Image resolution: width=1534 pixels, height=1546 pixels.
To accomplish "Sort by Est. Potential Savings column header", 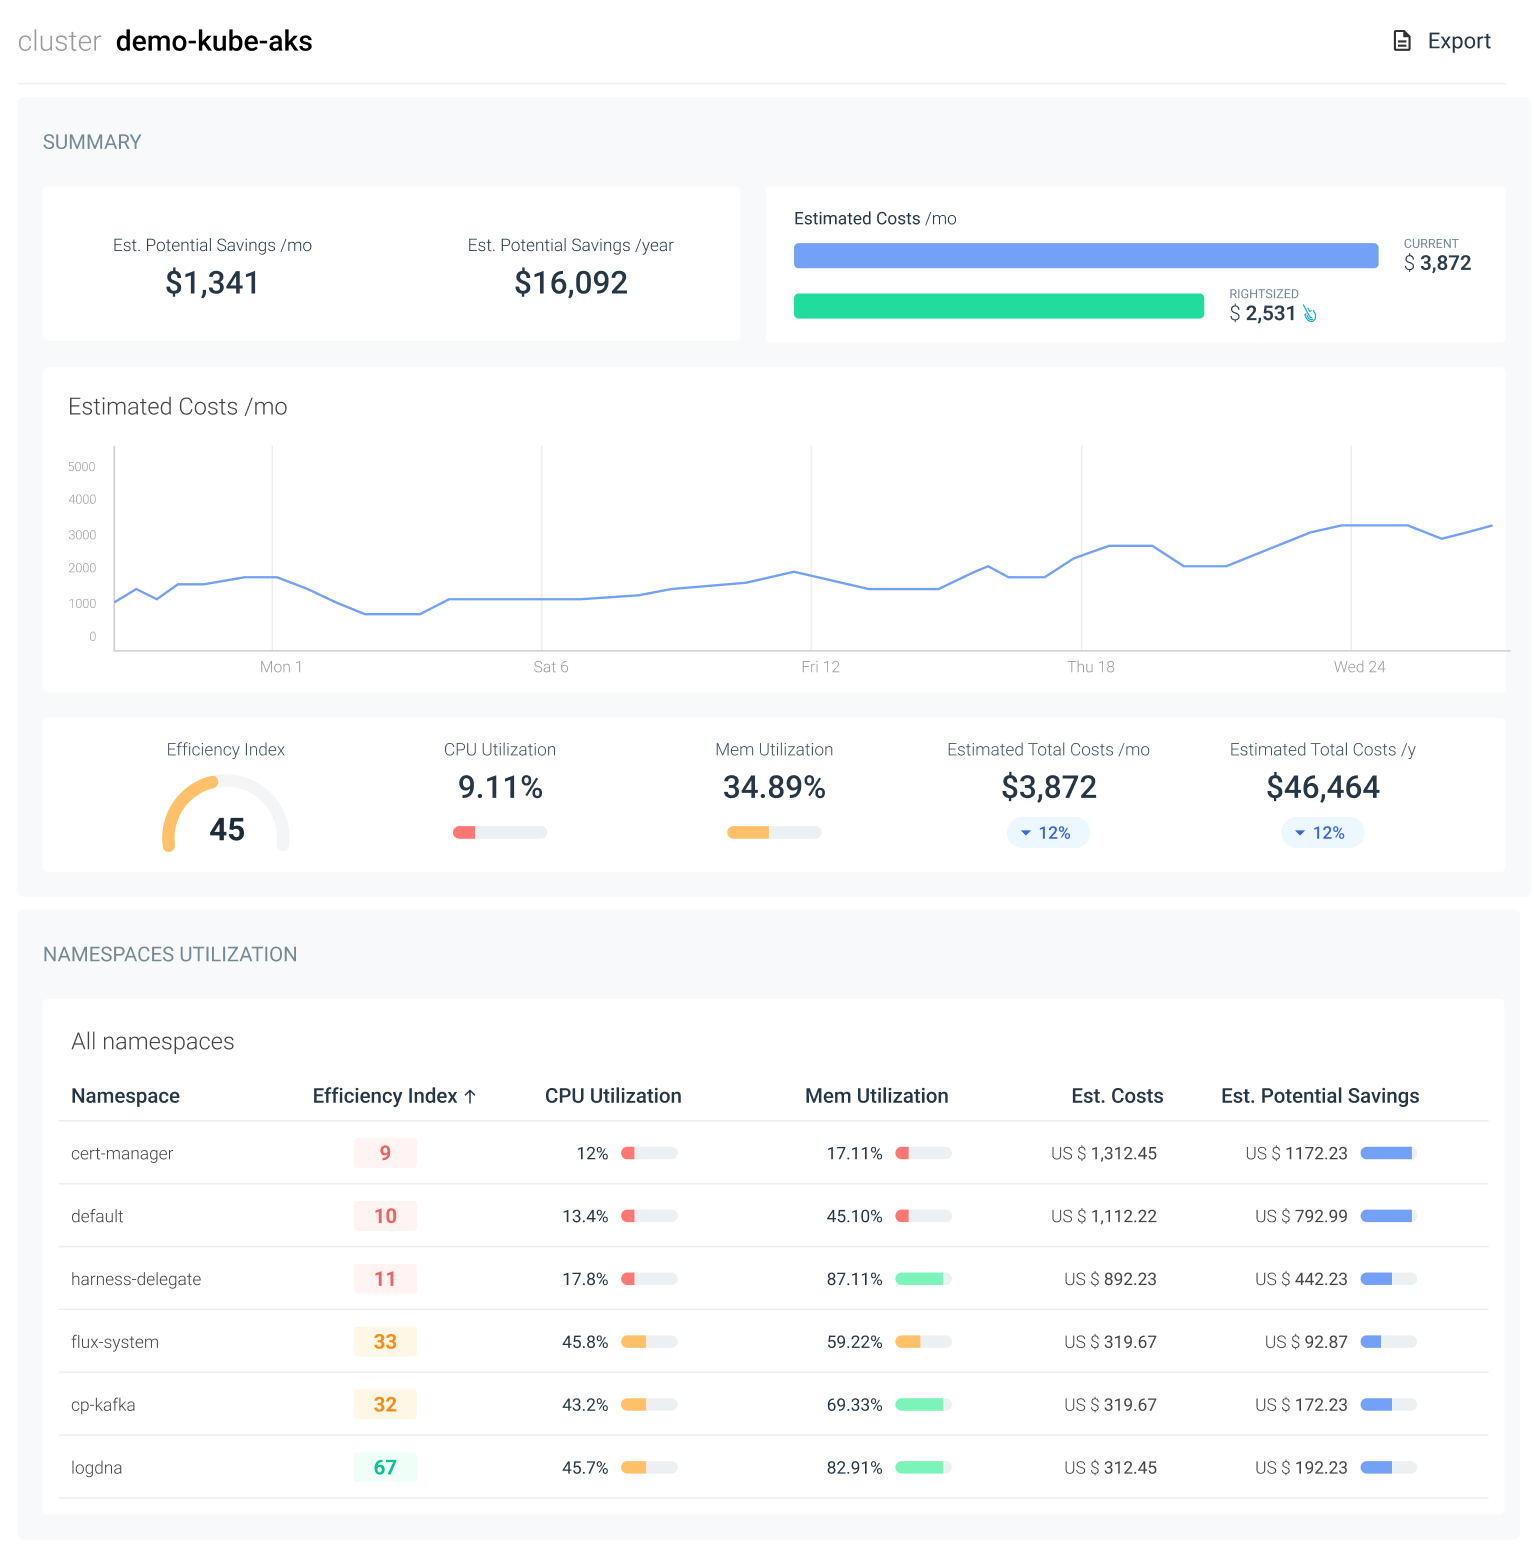I will pyautogui.click(x=1320, y=1096).
